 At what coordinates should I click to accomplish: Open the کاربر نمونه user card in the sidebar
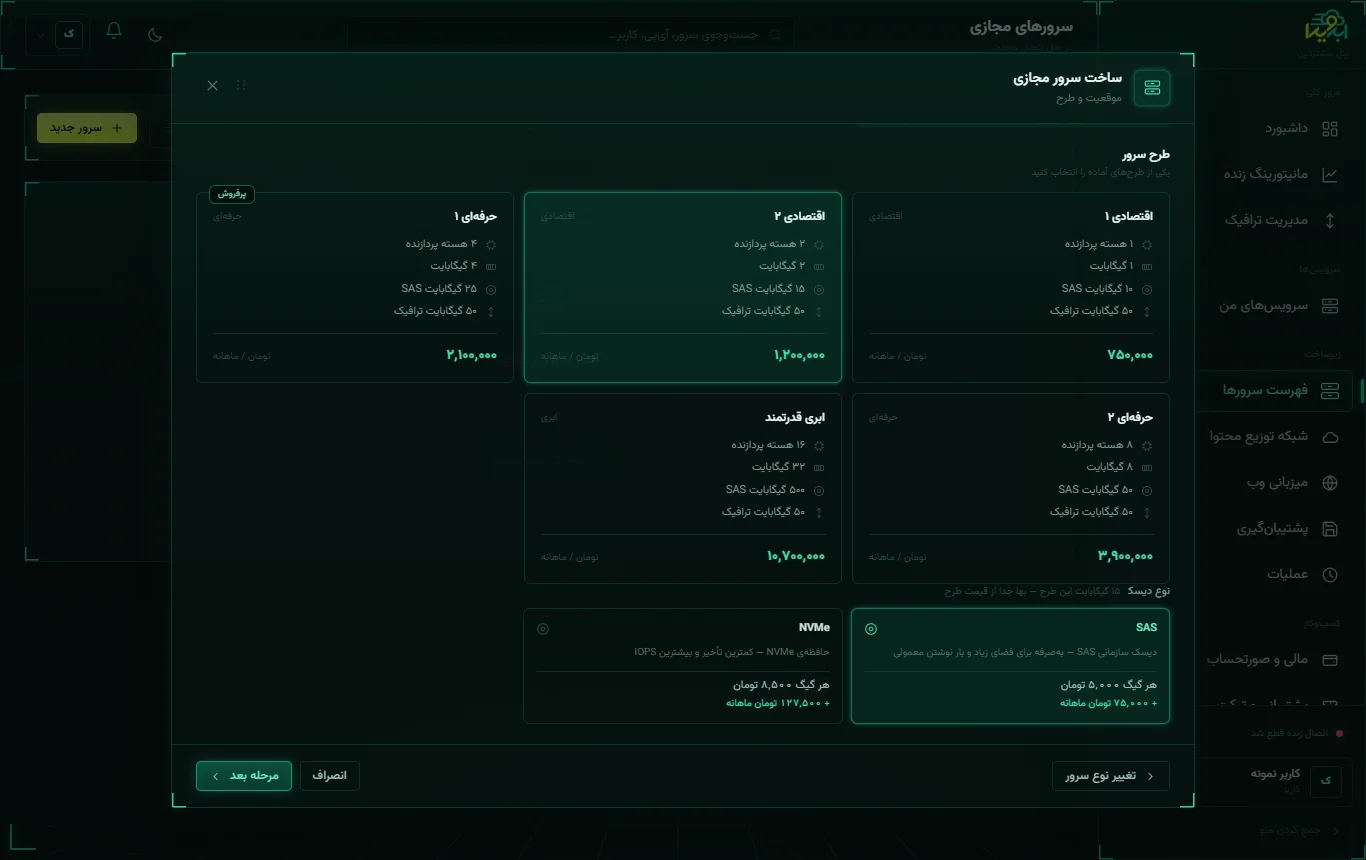pos(1275,780)
